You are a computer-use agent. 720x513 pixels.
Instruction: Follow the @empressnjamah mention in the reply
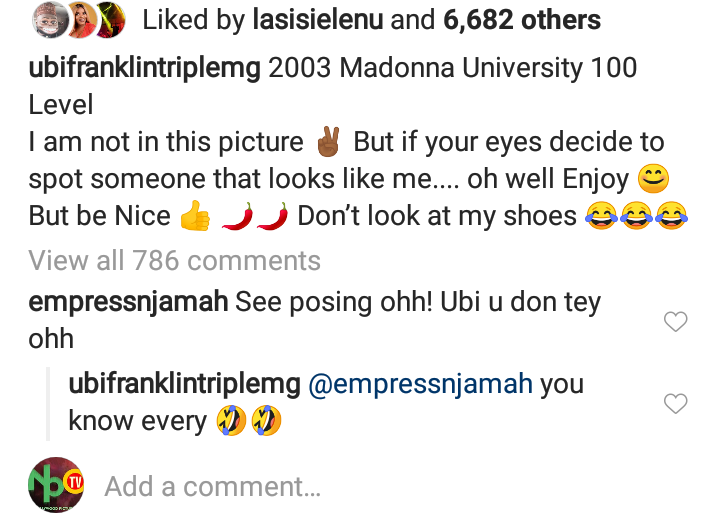point(420,385)
